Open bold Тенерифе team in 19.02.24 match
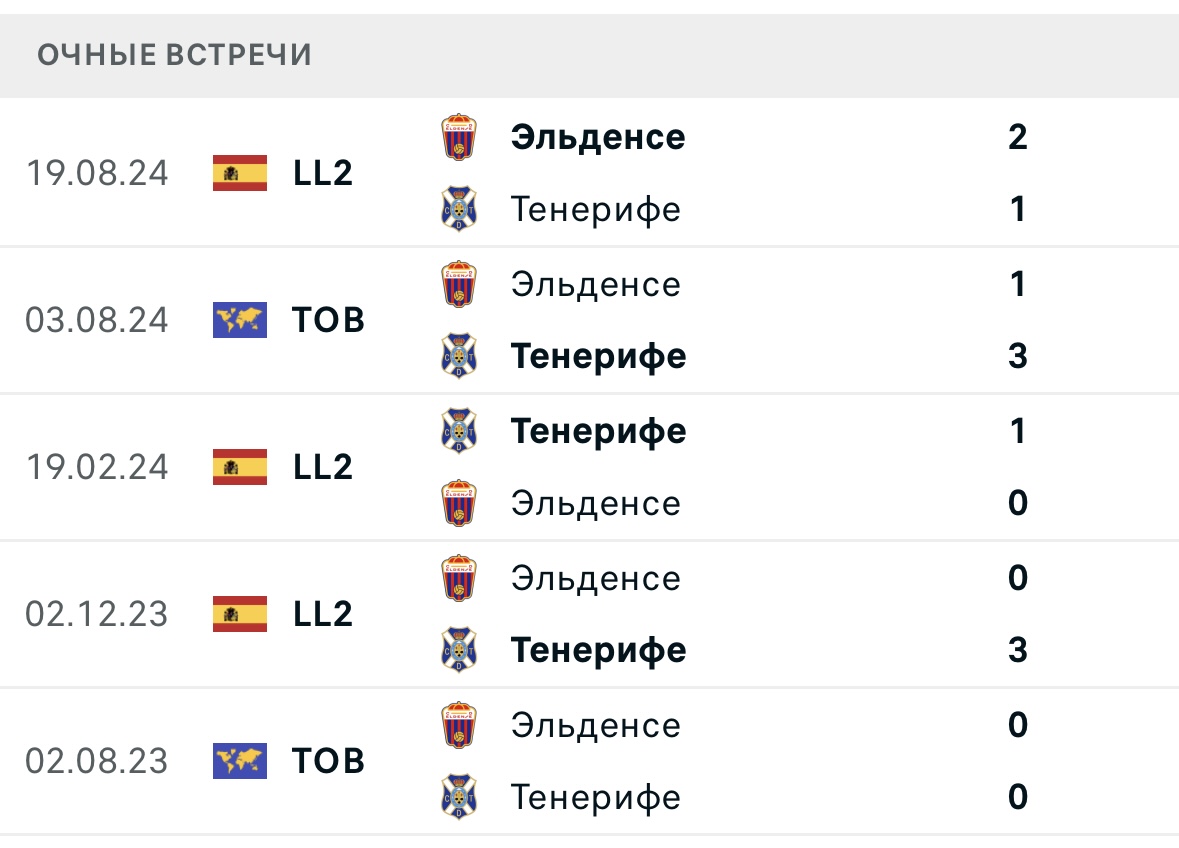The width and height of the screenshot is (1179, 848). pos(598,431)
